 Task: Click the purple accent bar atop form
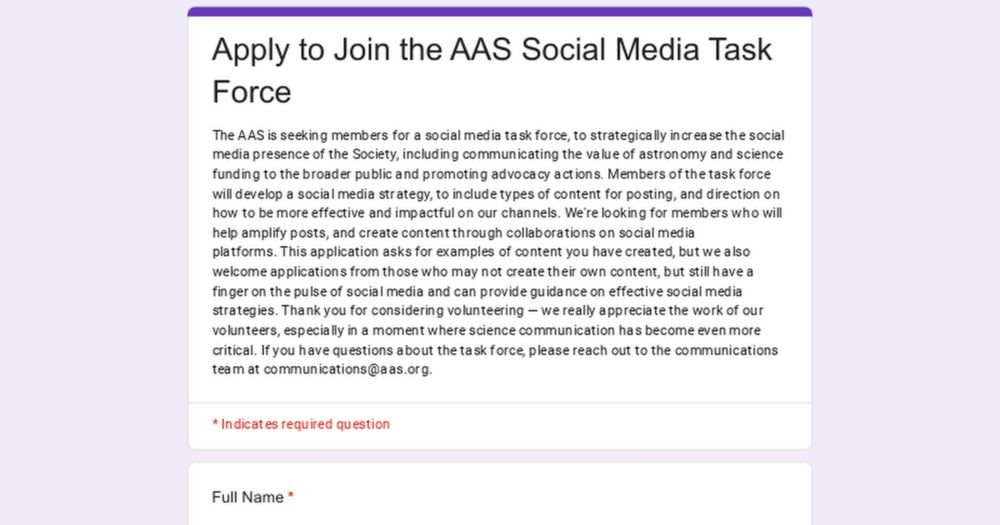[x=500, y=12]
